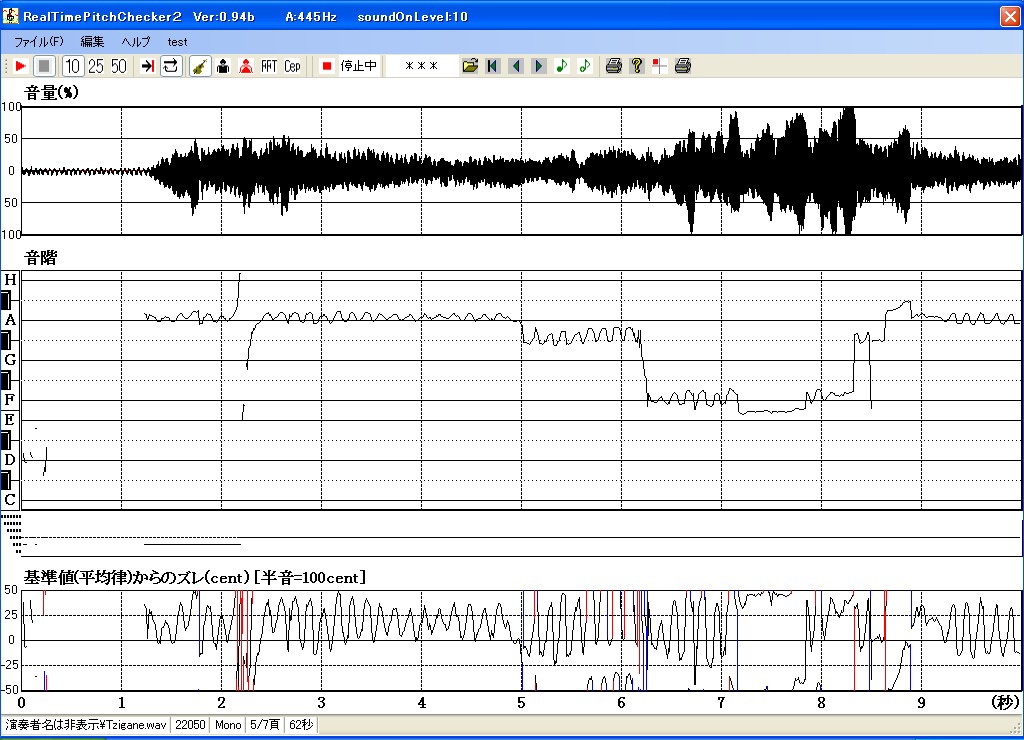This screenshot has width=1024, height=740.
Task: Click the C key on pitch keyboard
Action: click(x=10, y=500)
